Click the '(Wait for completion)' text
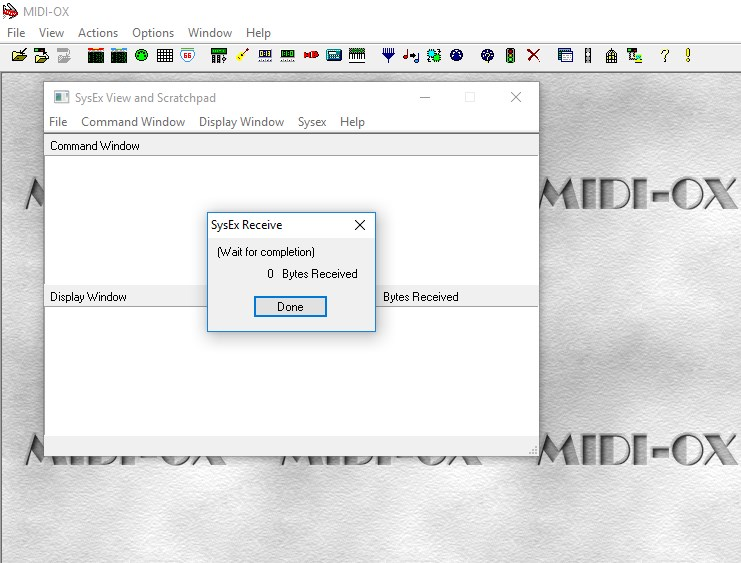 coord(266,251)
